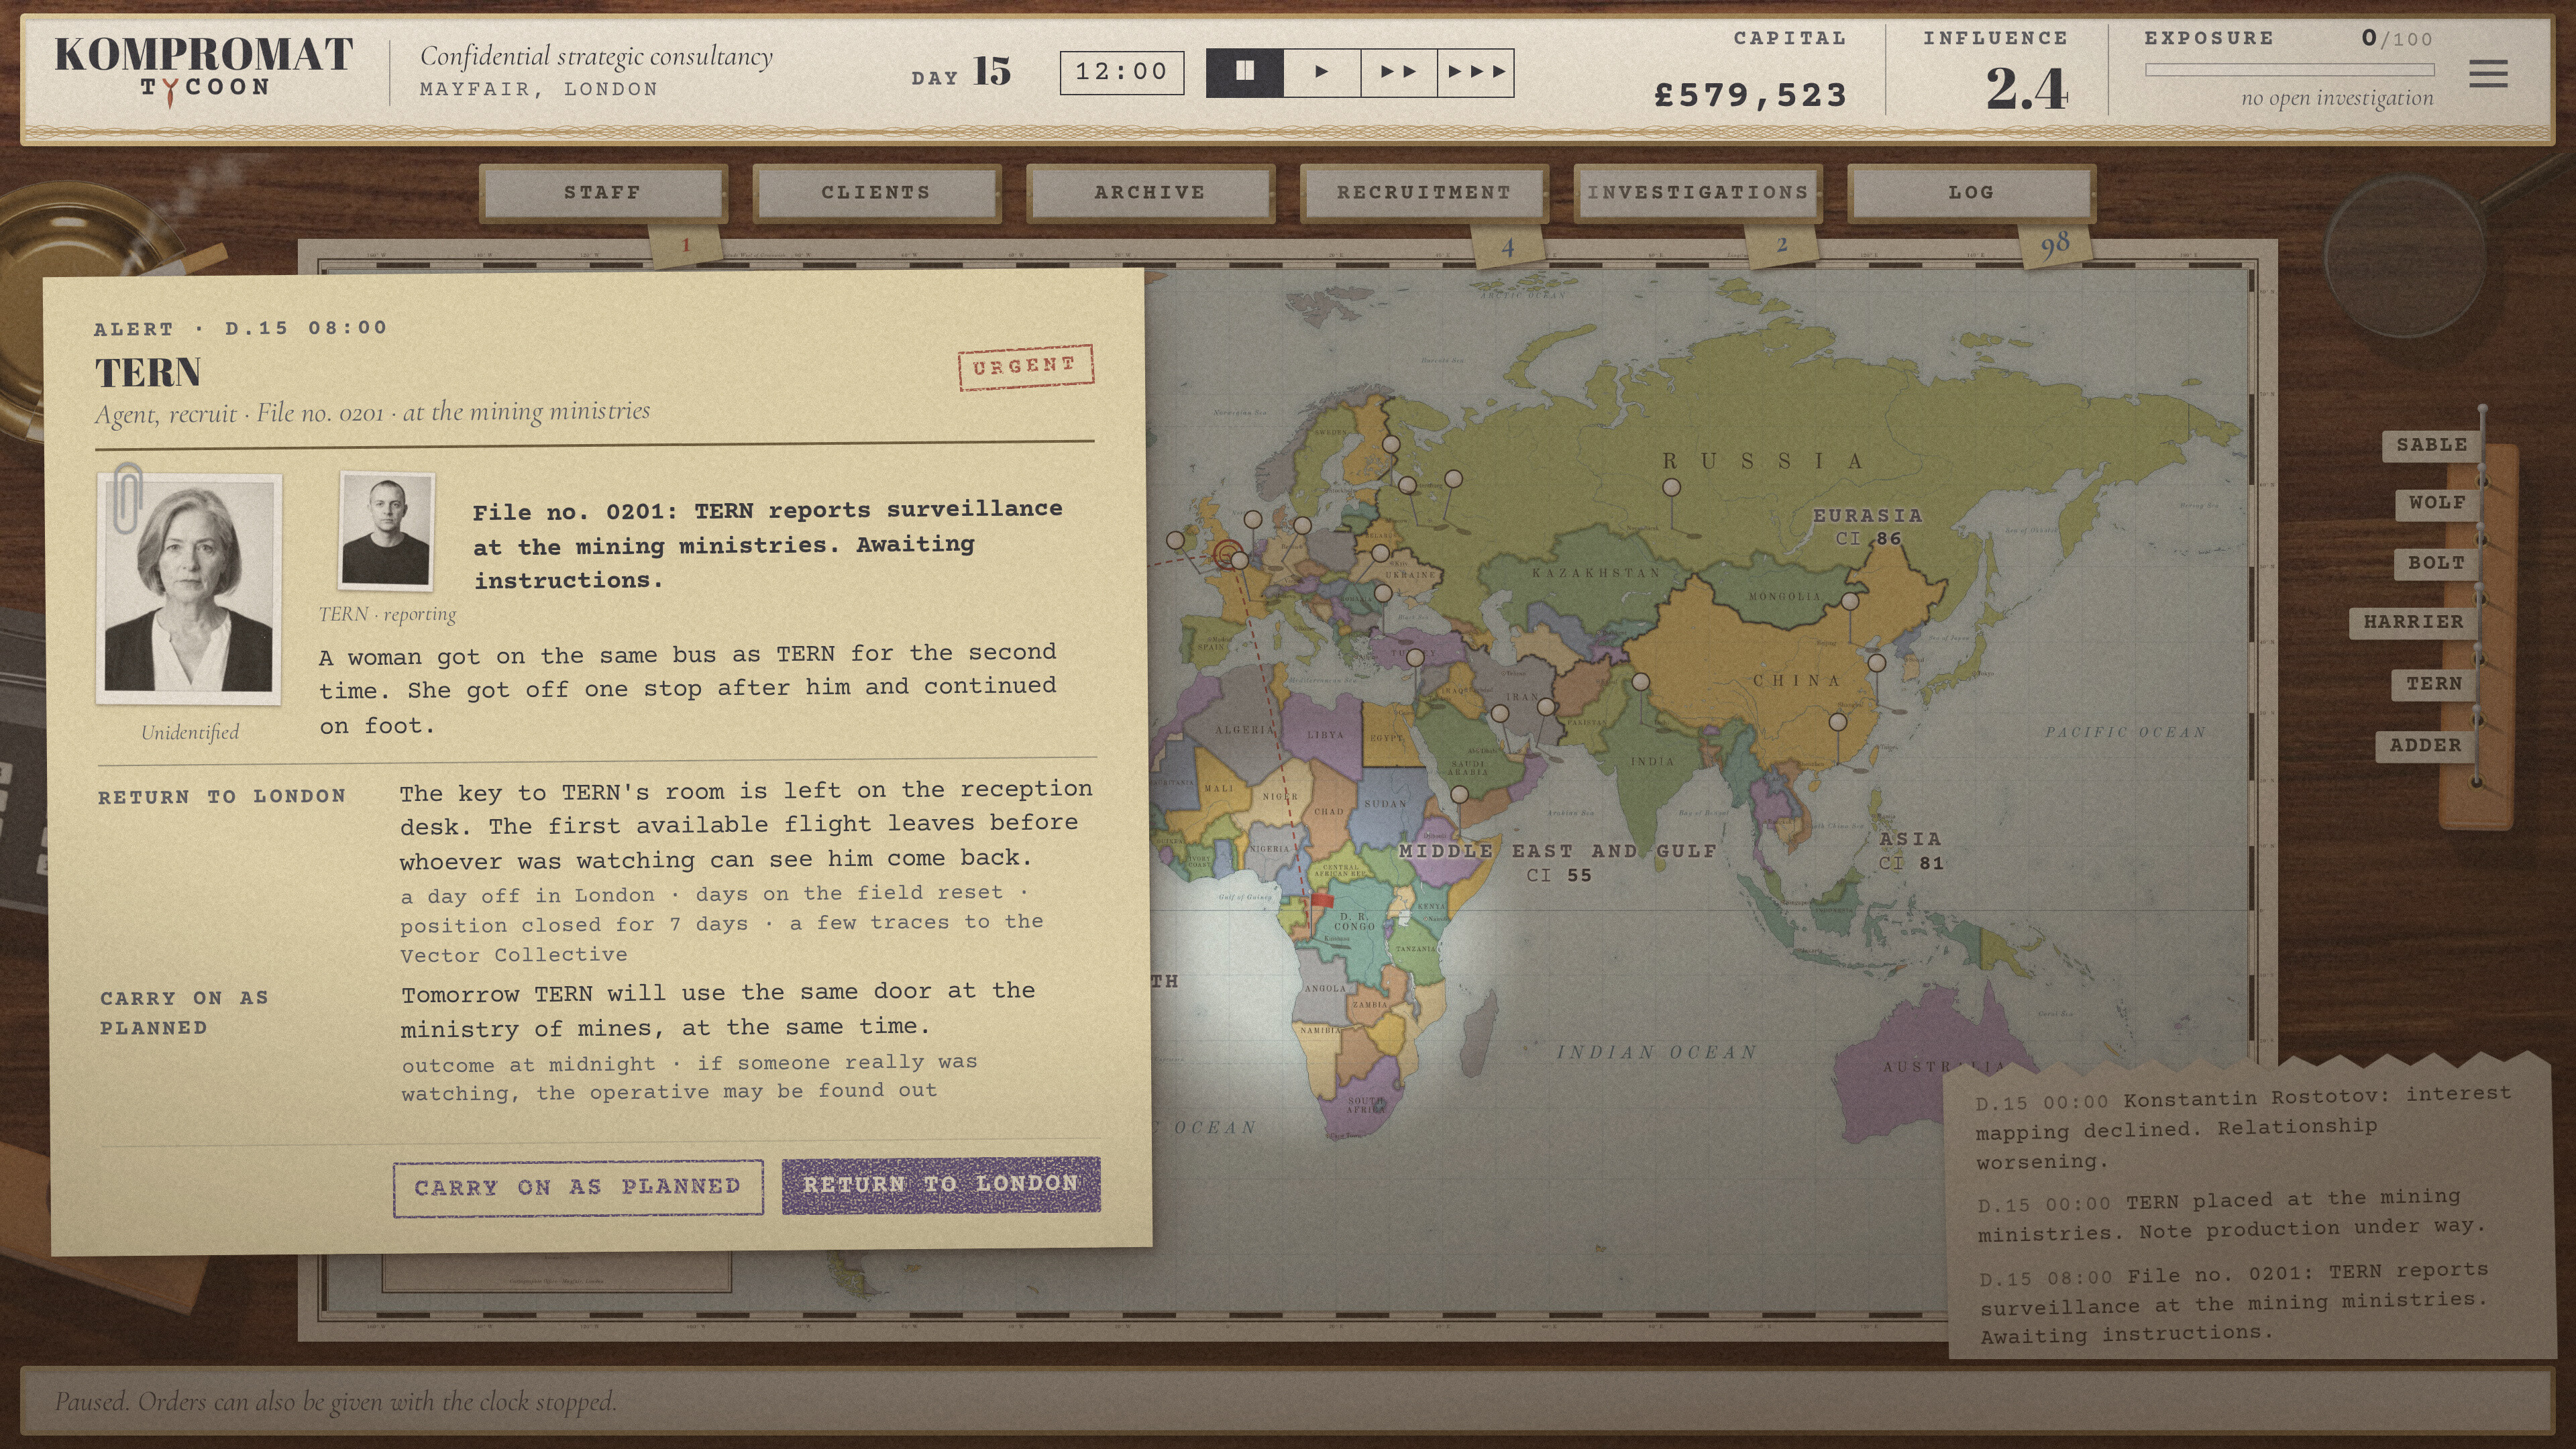
Task: Click the Mongolia map pin
Action: coord(1850,602)
